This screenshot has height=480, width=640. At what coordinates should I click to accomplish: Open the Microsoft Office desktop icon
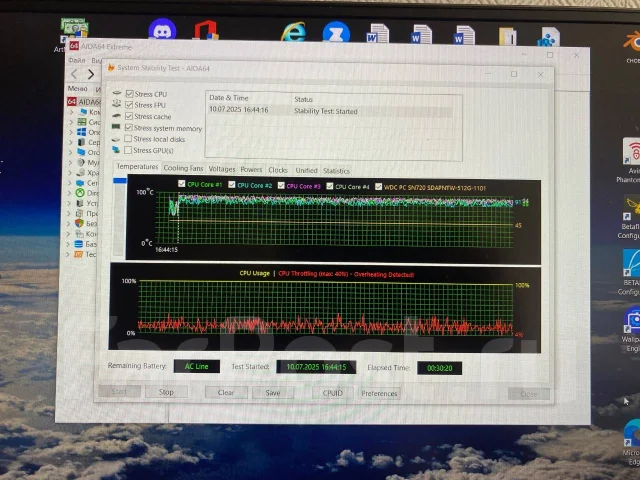tap(206, 30)
